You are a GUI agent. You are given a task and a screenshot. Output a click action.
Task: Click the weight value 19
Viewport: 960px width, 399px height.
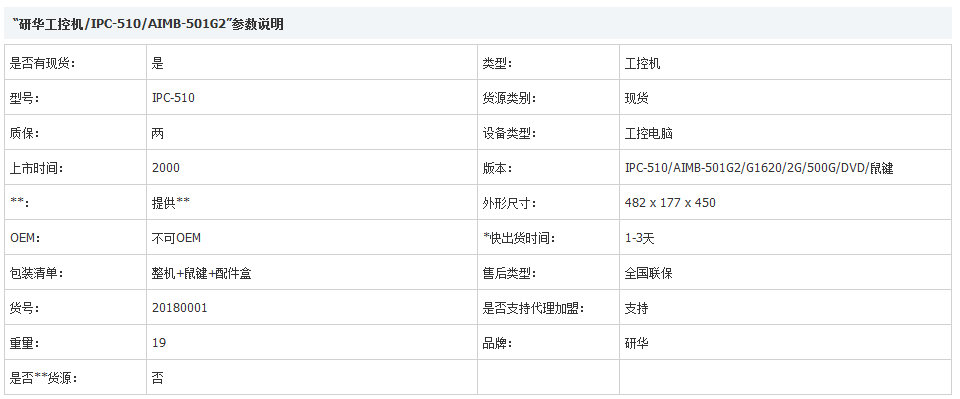pyautogui.click(x=159, y=343)
